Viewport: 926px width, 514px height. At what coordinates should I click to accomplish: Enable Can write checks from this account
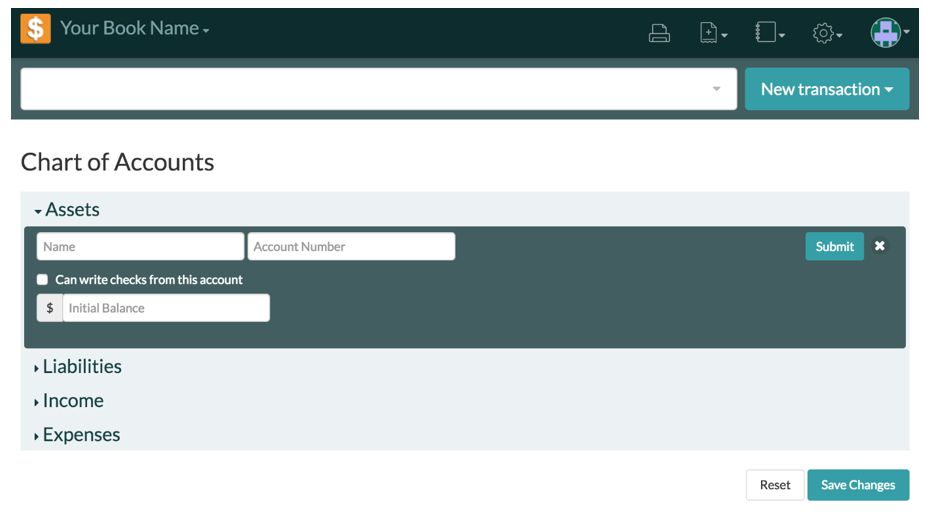(x=43, y=279)
